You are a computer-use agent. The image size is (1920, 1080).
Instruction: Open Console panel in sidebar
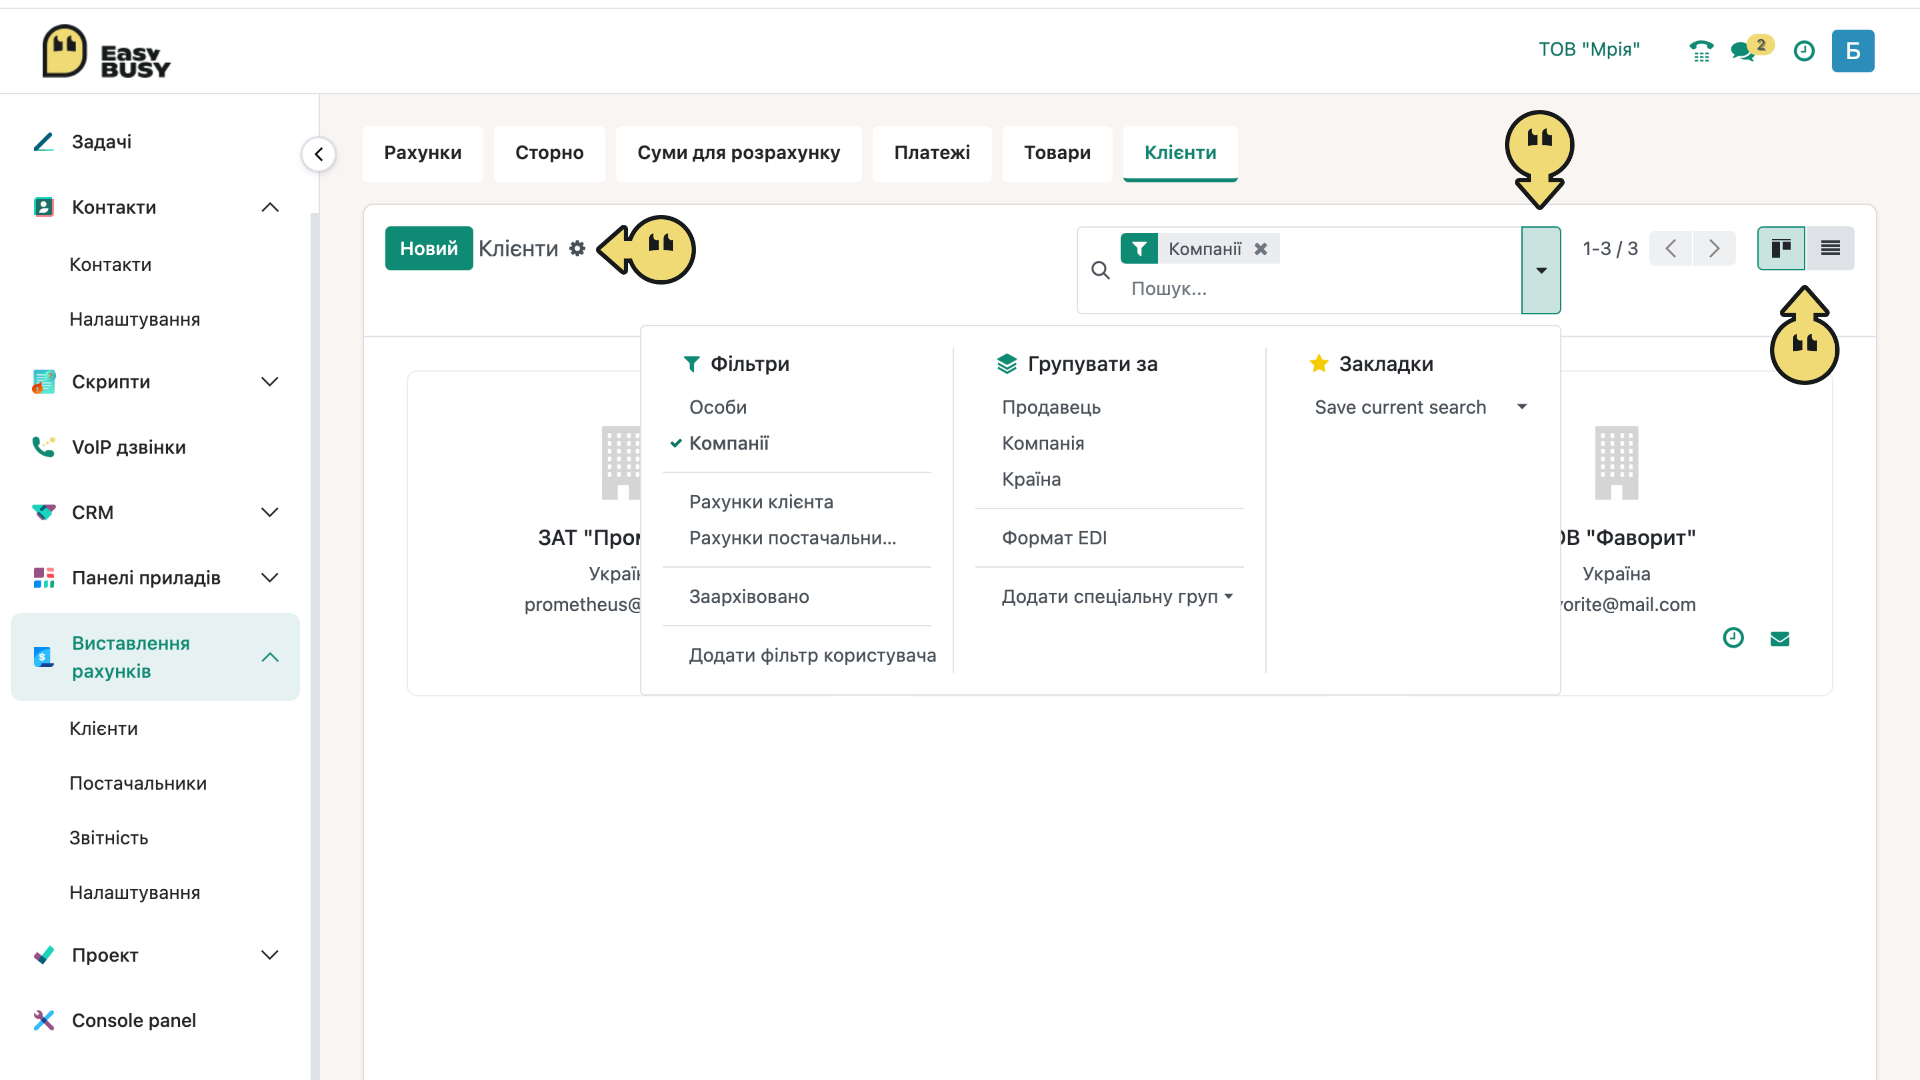click(x=134, y=1020)
